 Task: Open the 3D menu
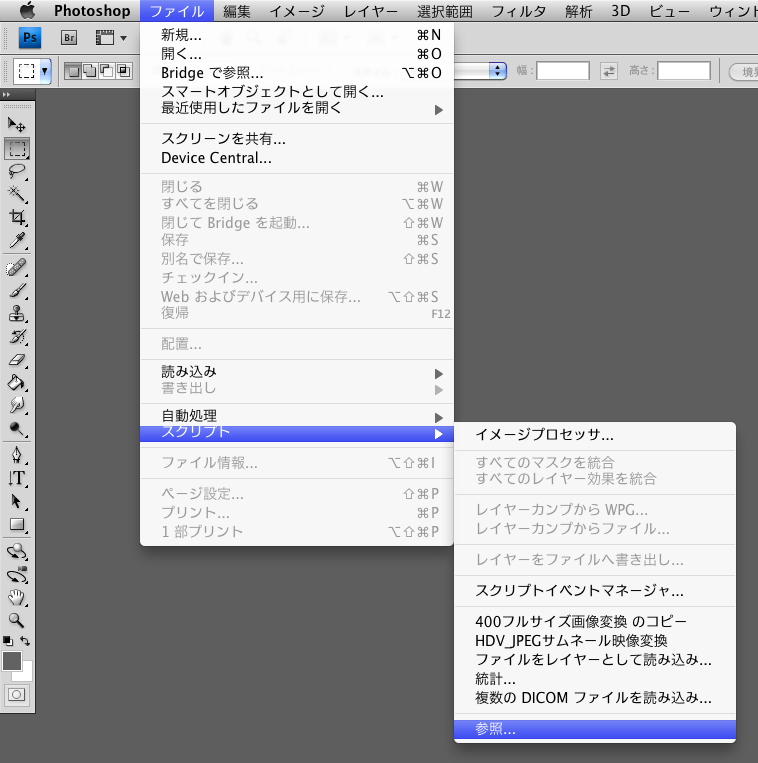pyautogui.click(x=621, y=11)
